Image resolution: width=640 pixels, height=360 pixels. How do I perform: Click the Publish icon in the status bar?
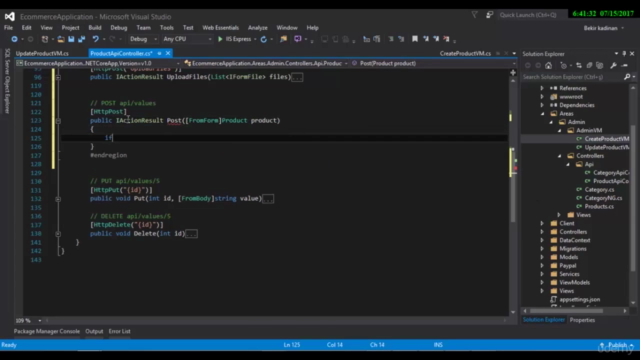pos(602,345)
